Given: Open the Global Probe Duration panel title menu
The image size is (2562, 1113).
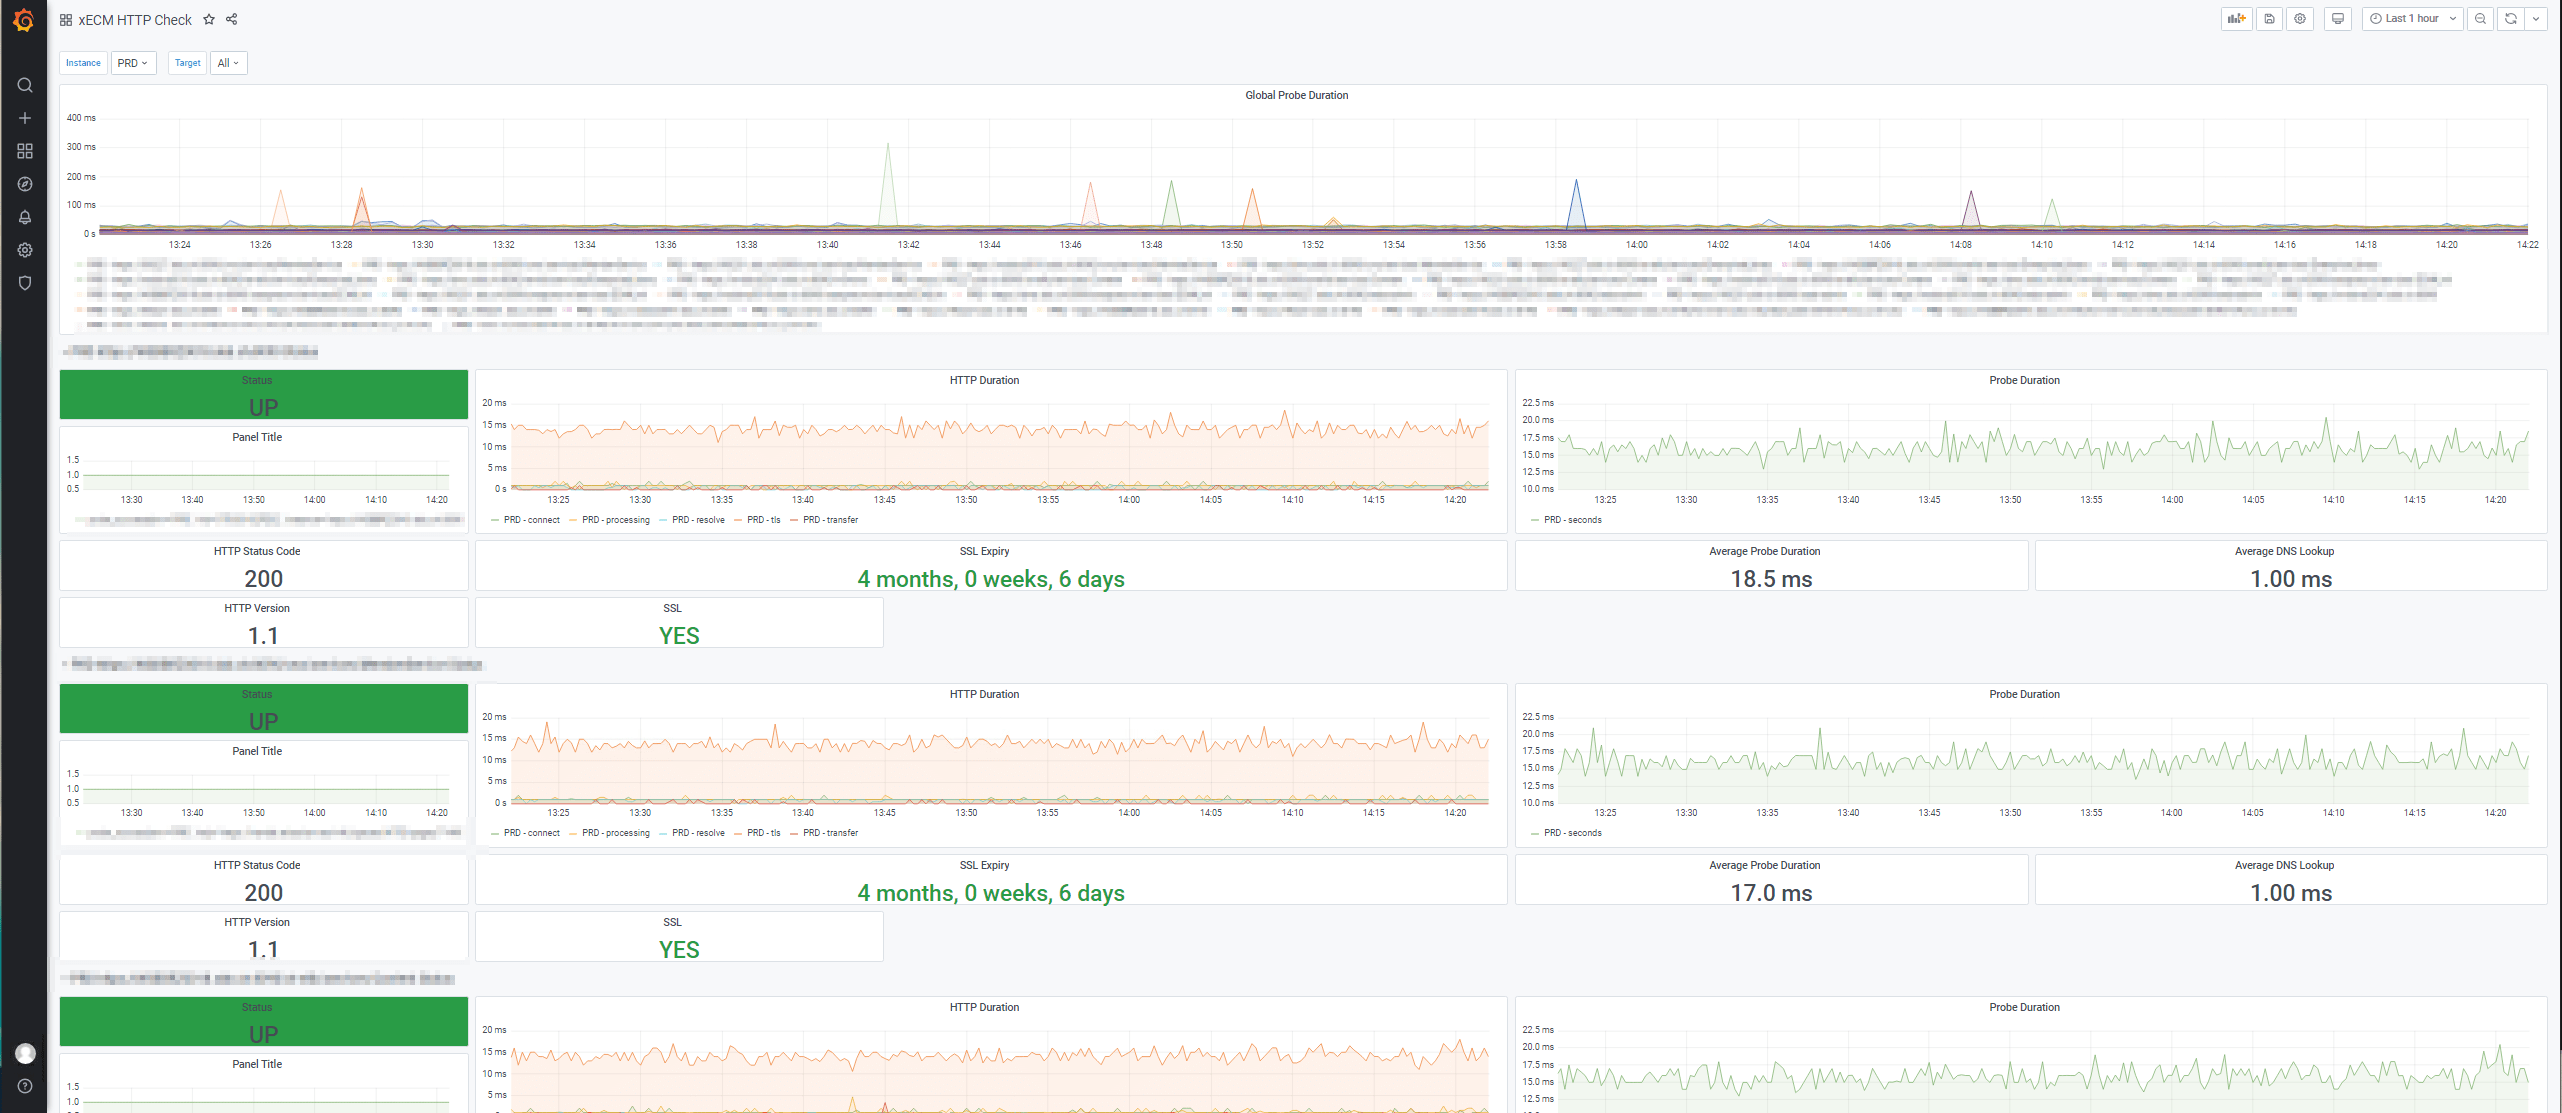Looking at the screenshot, I should (x=1296, y=95).
